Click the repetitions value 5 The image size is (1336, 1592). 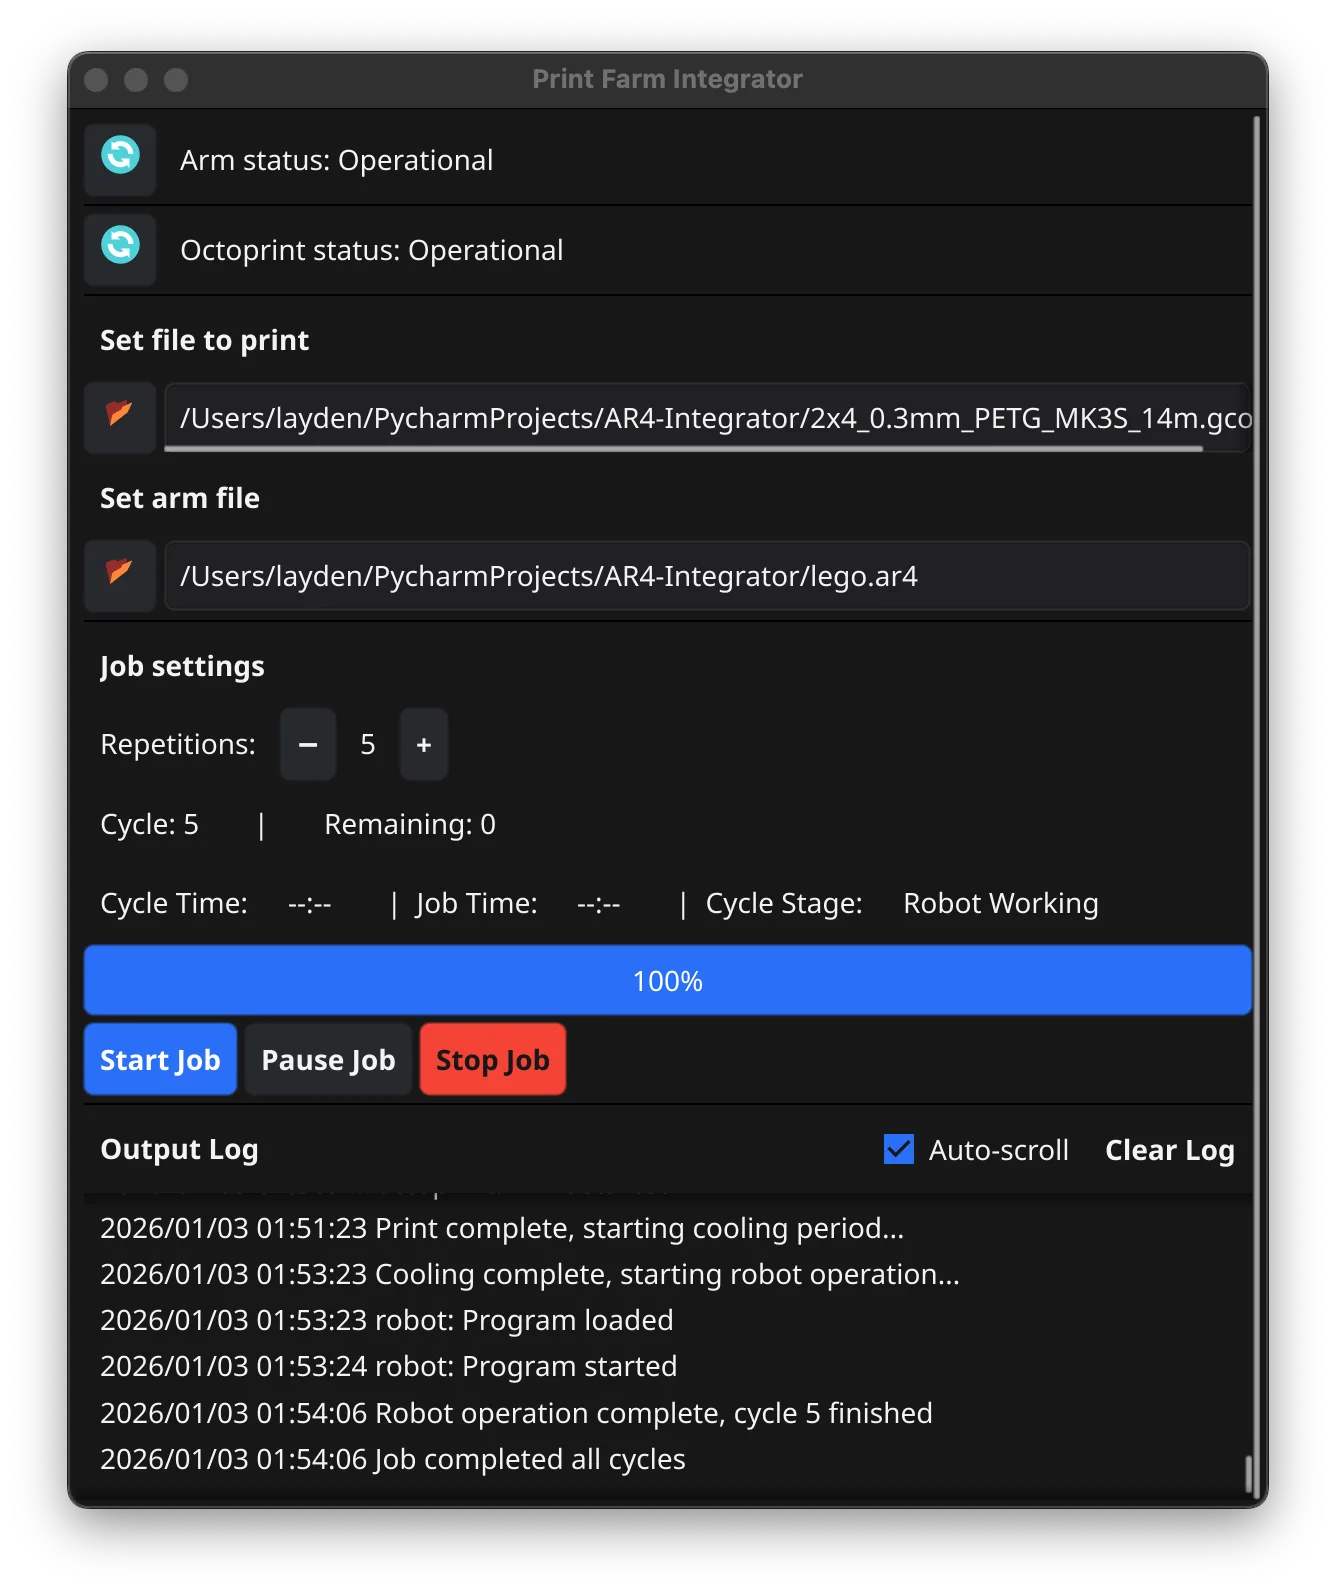[x=368, y=744]
